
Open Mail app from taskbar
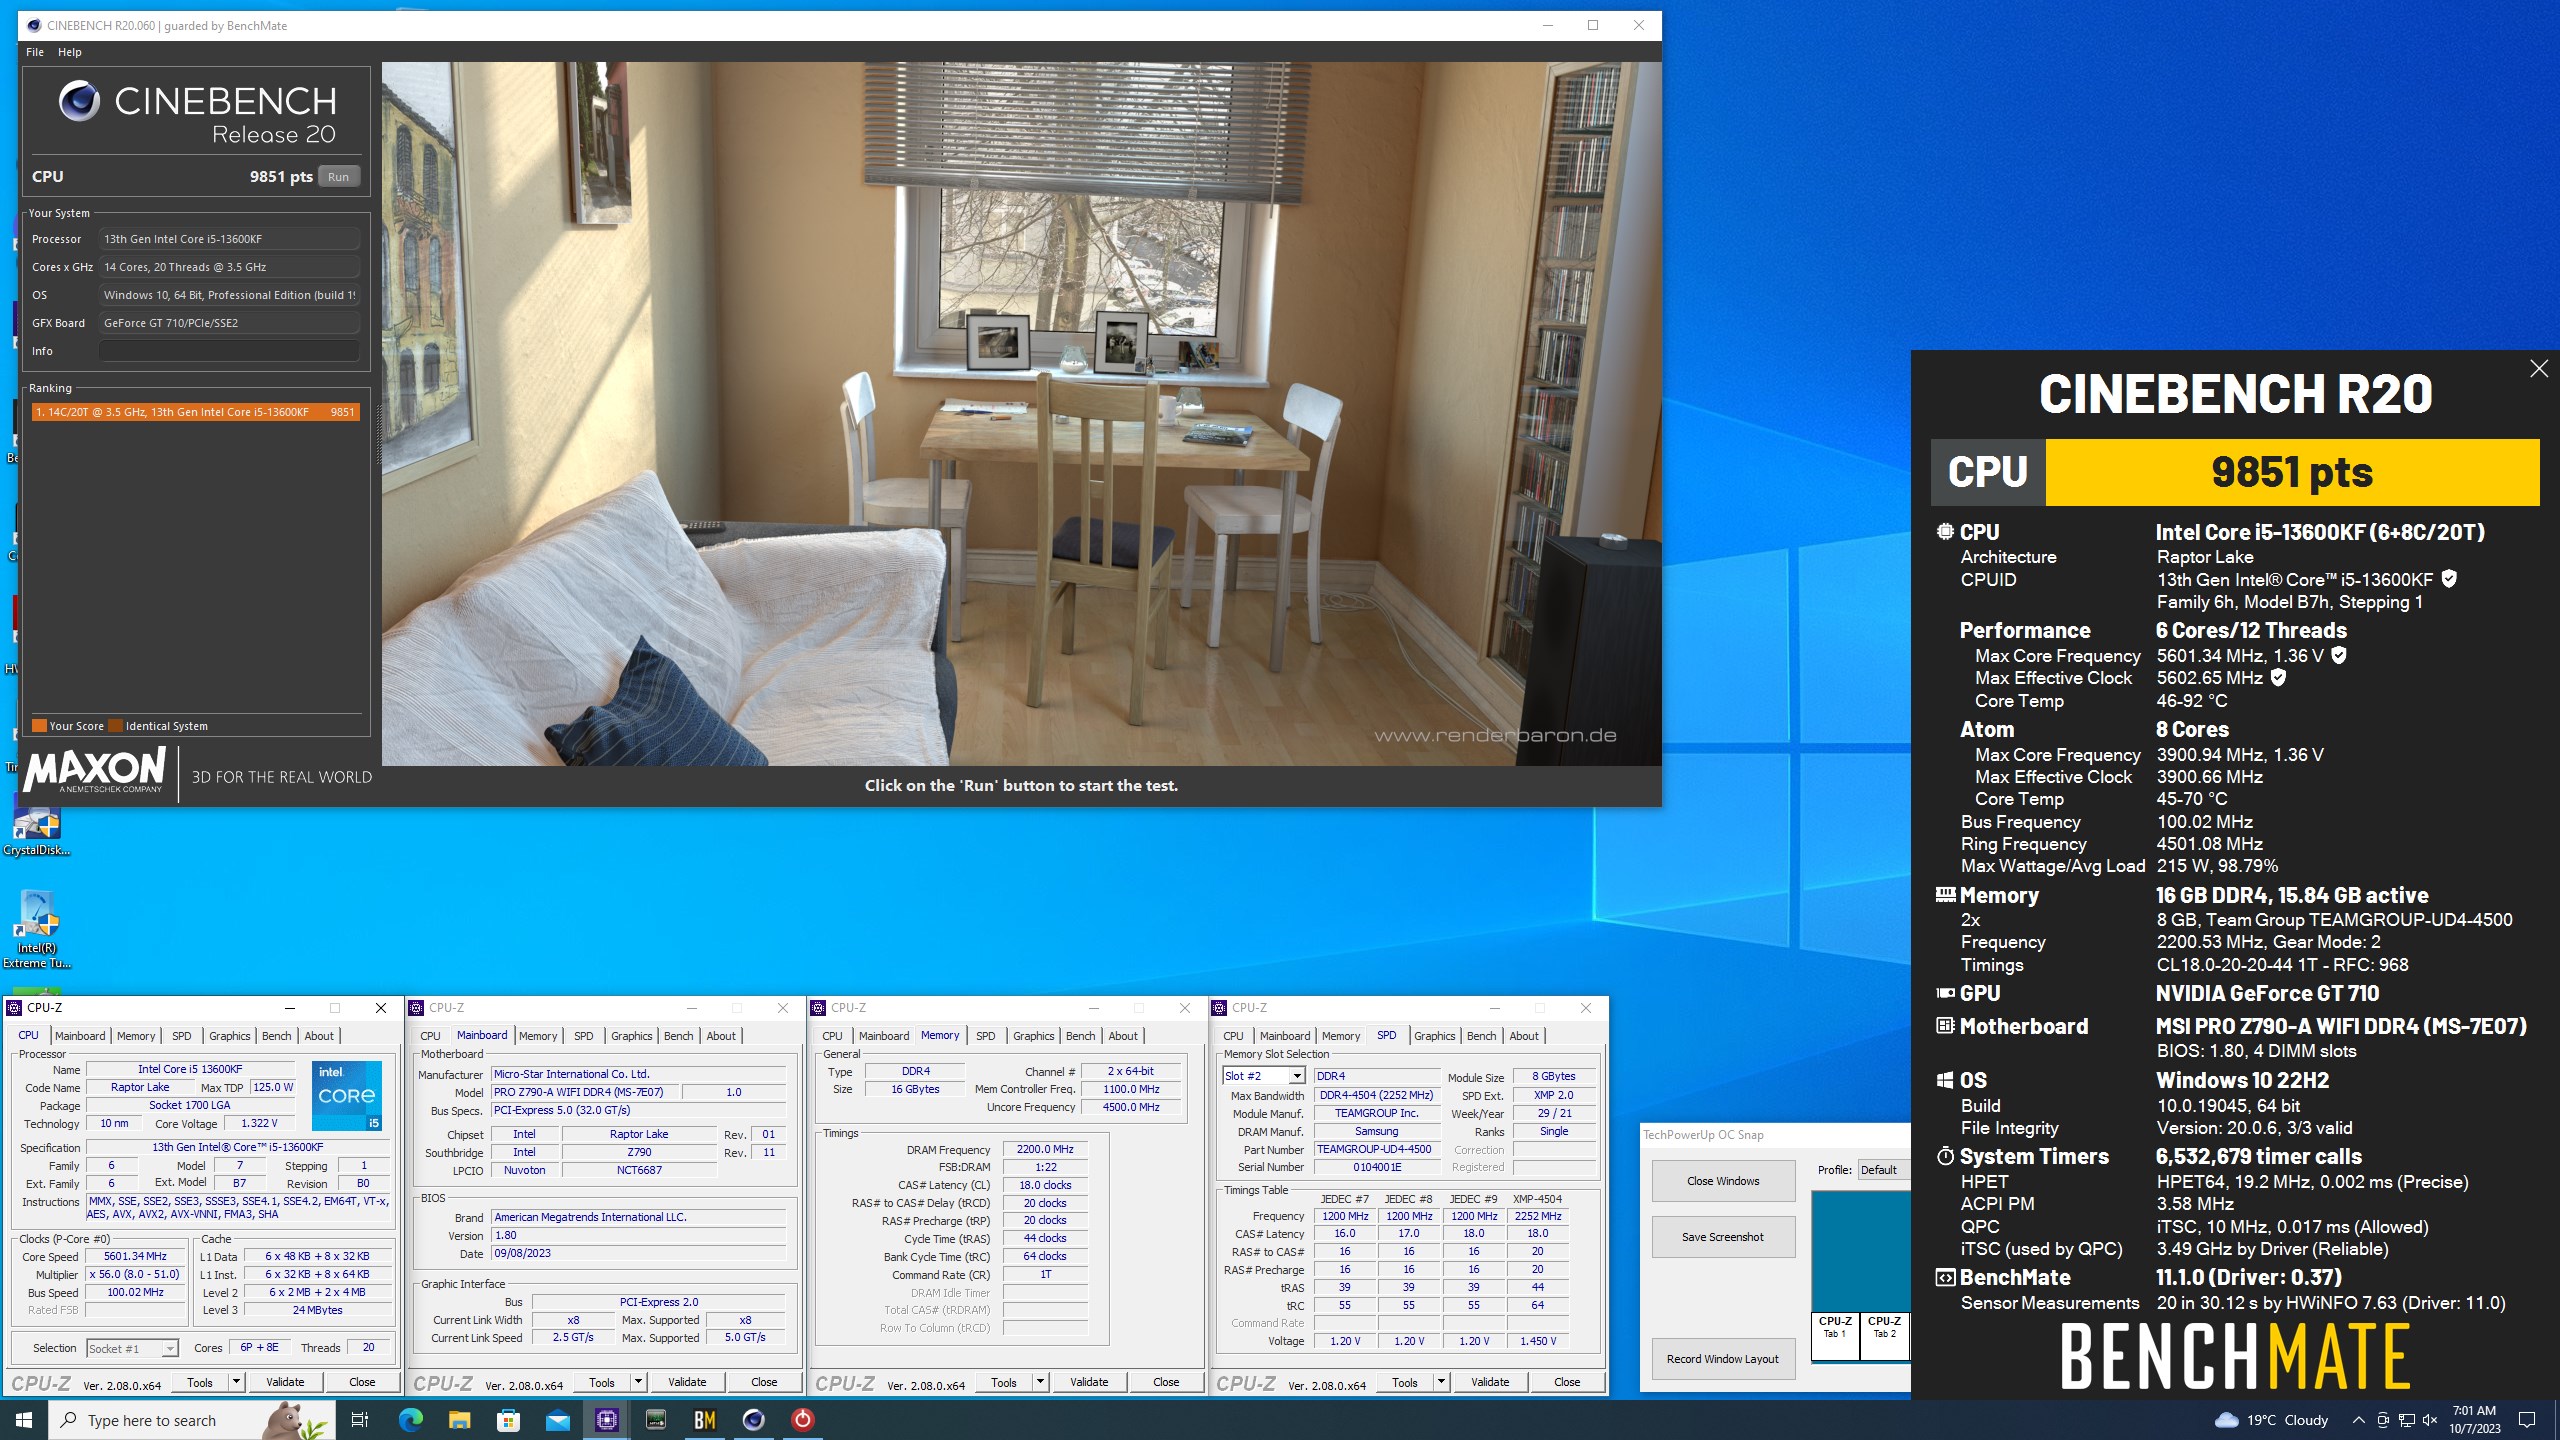[x=557, y=1420]
